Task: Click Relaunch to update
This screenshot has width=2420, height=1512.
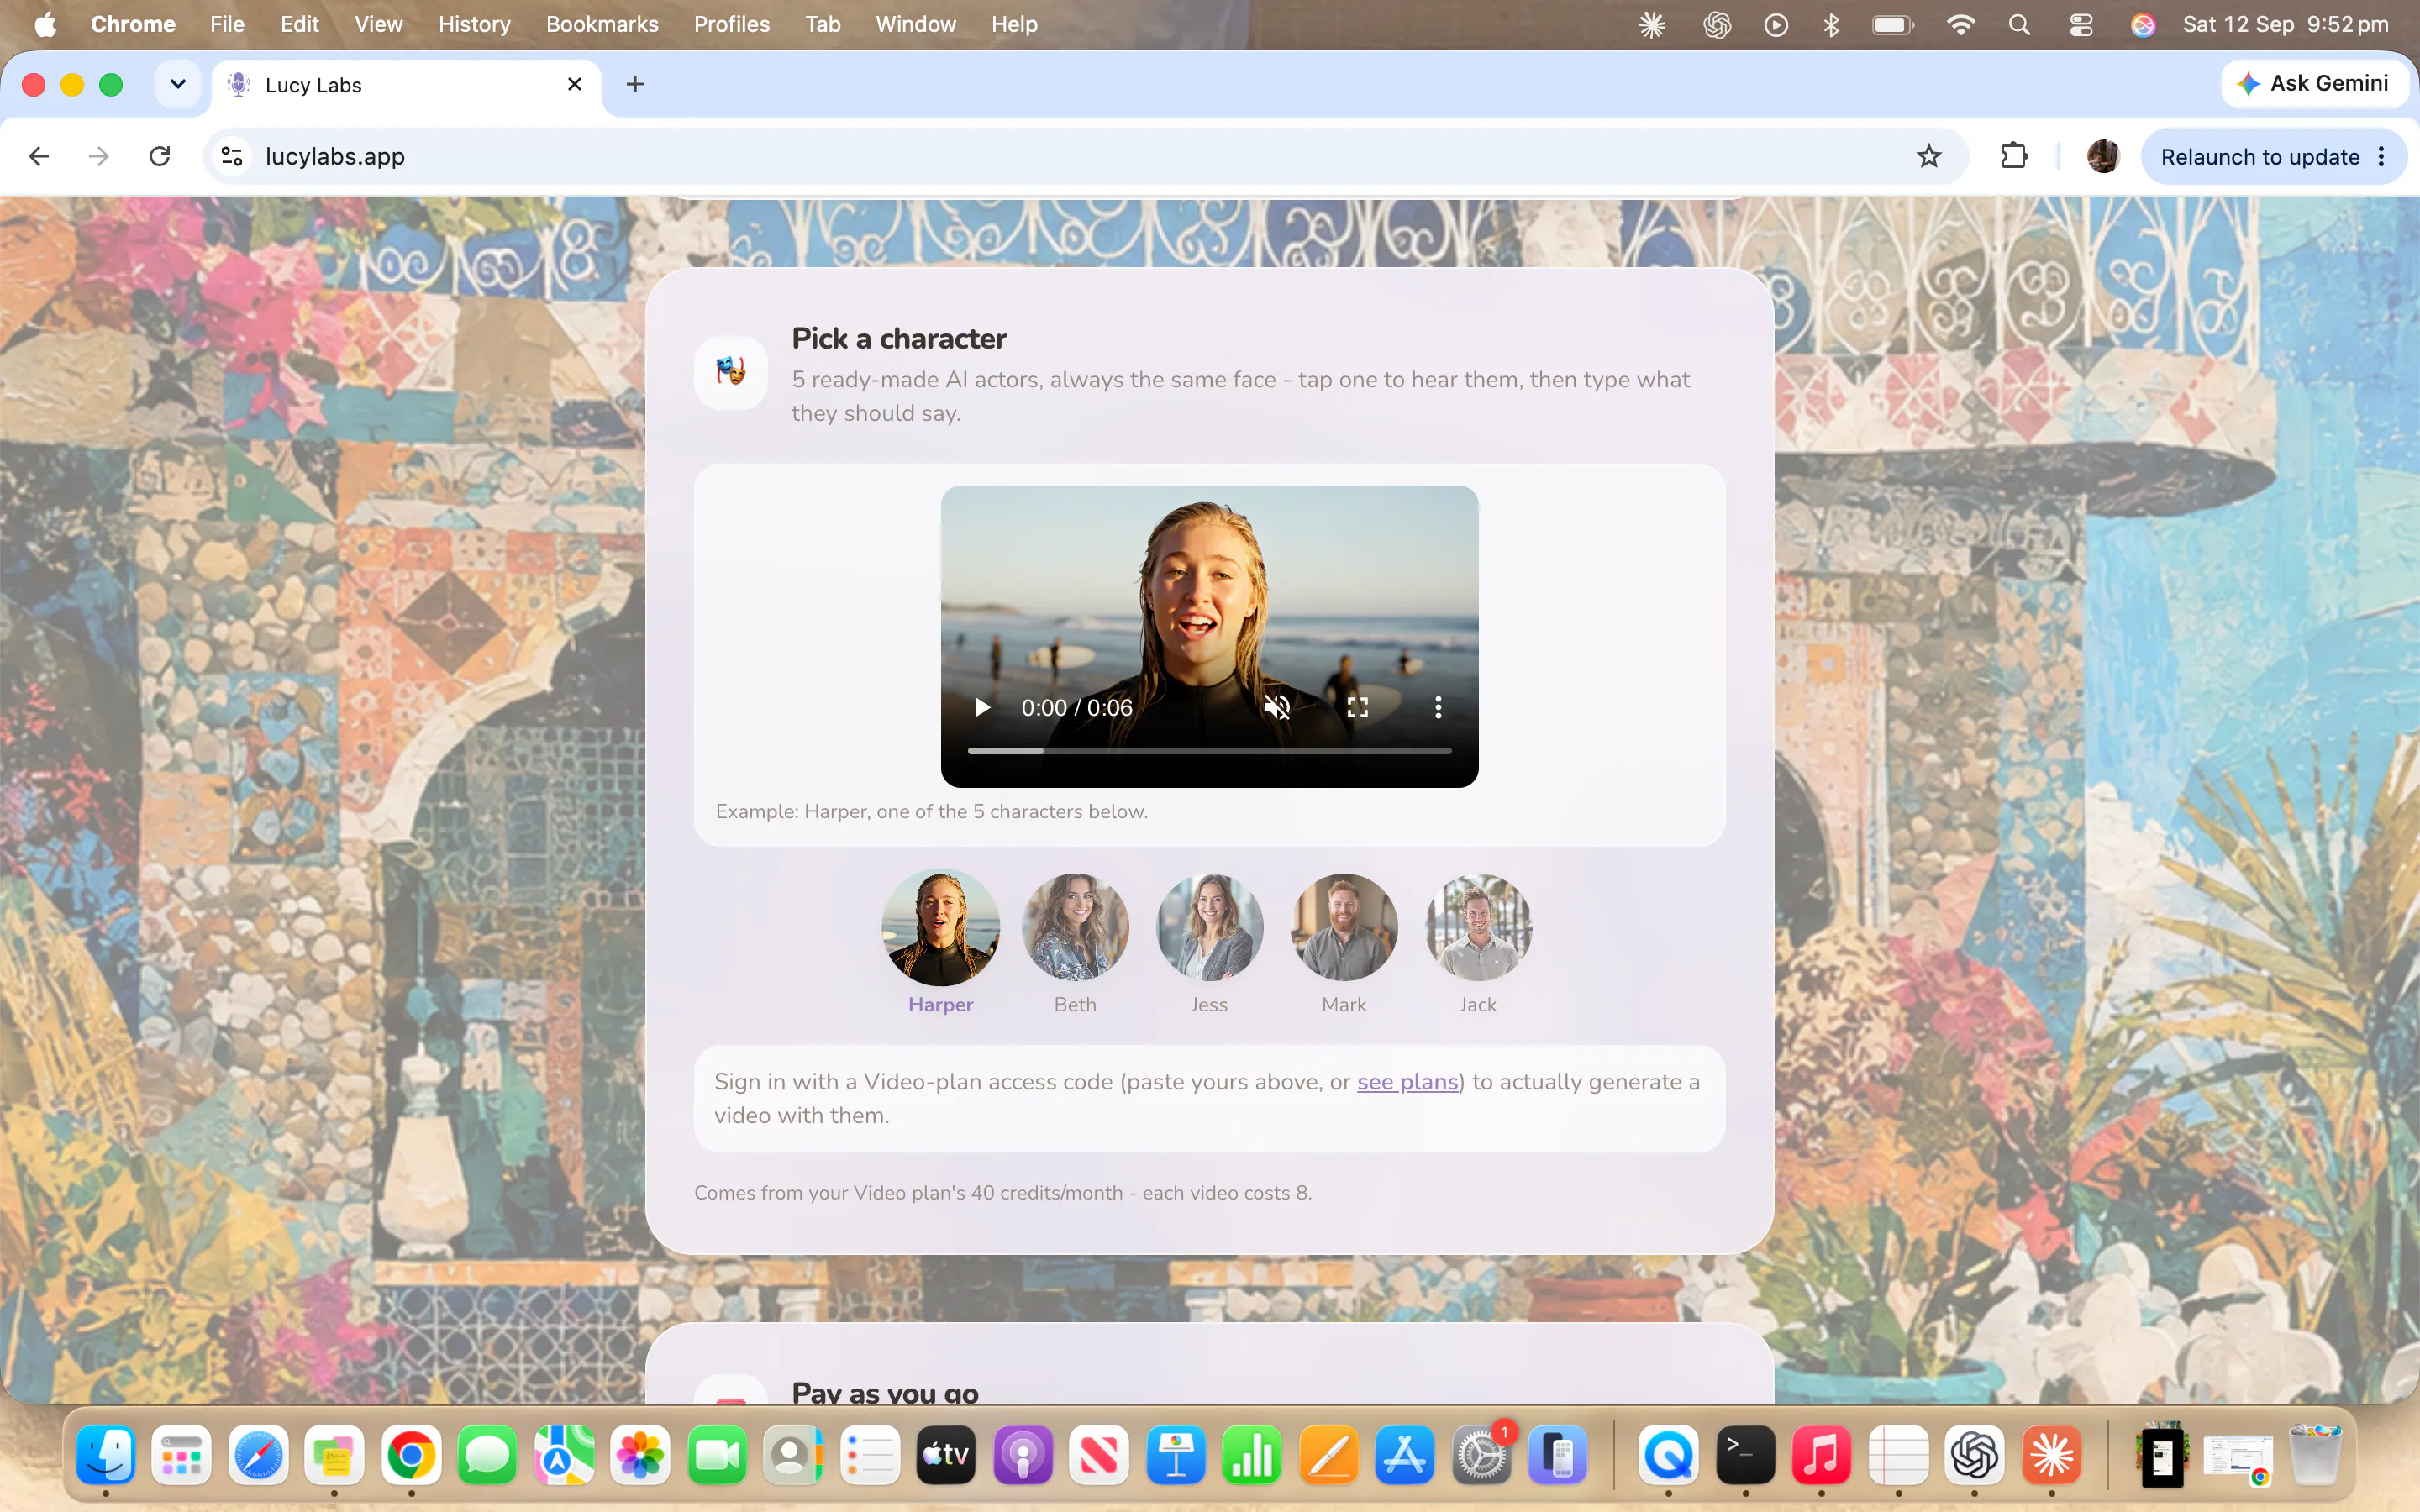Action: tap(2259, 157)
